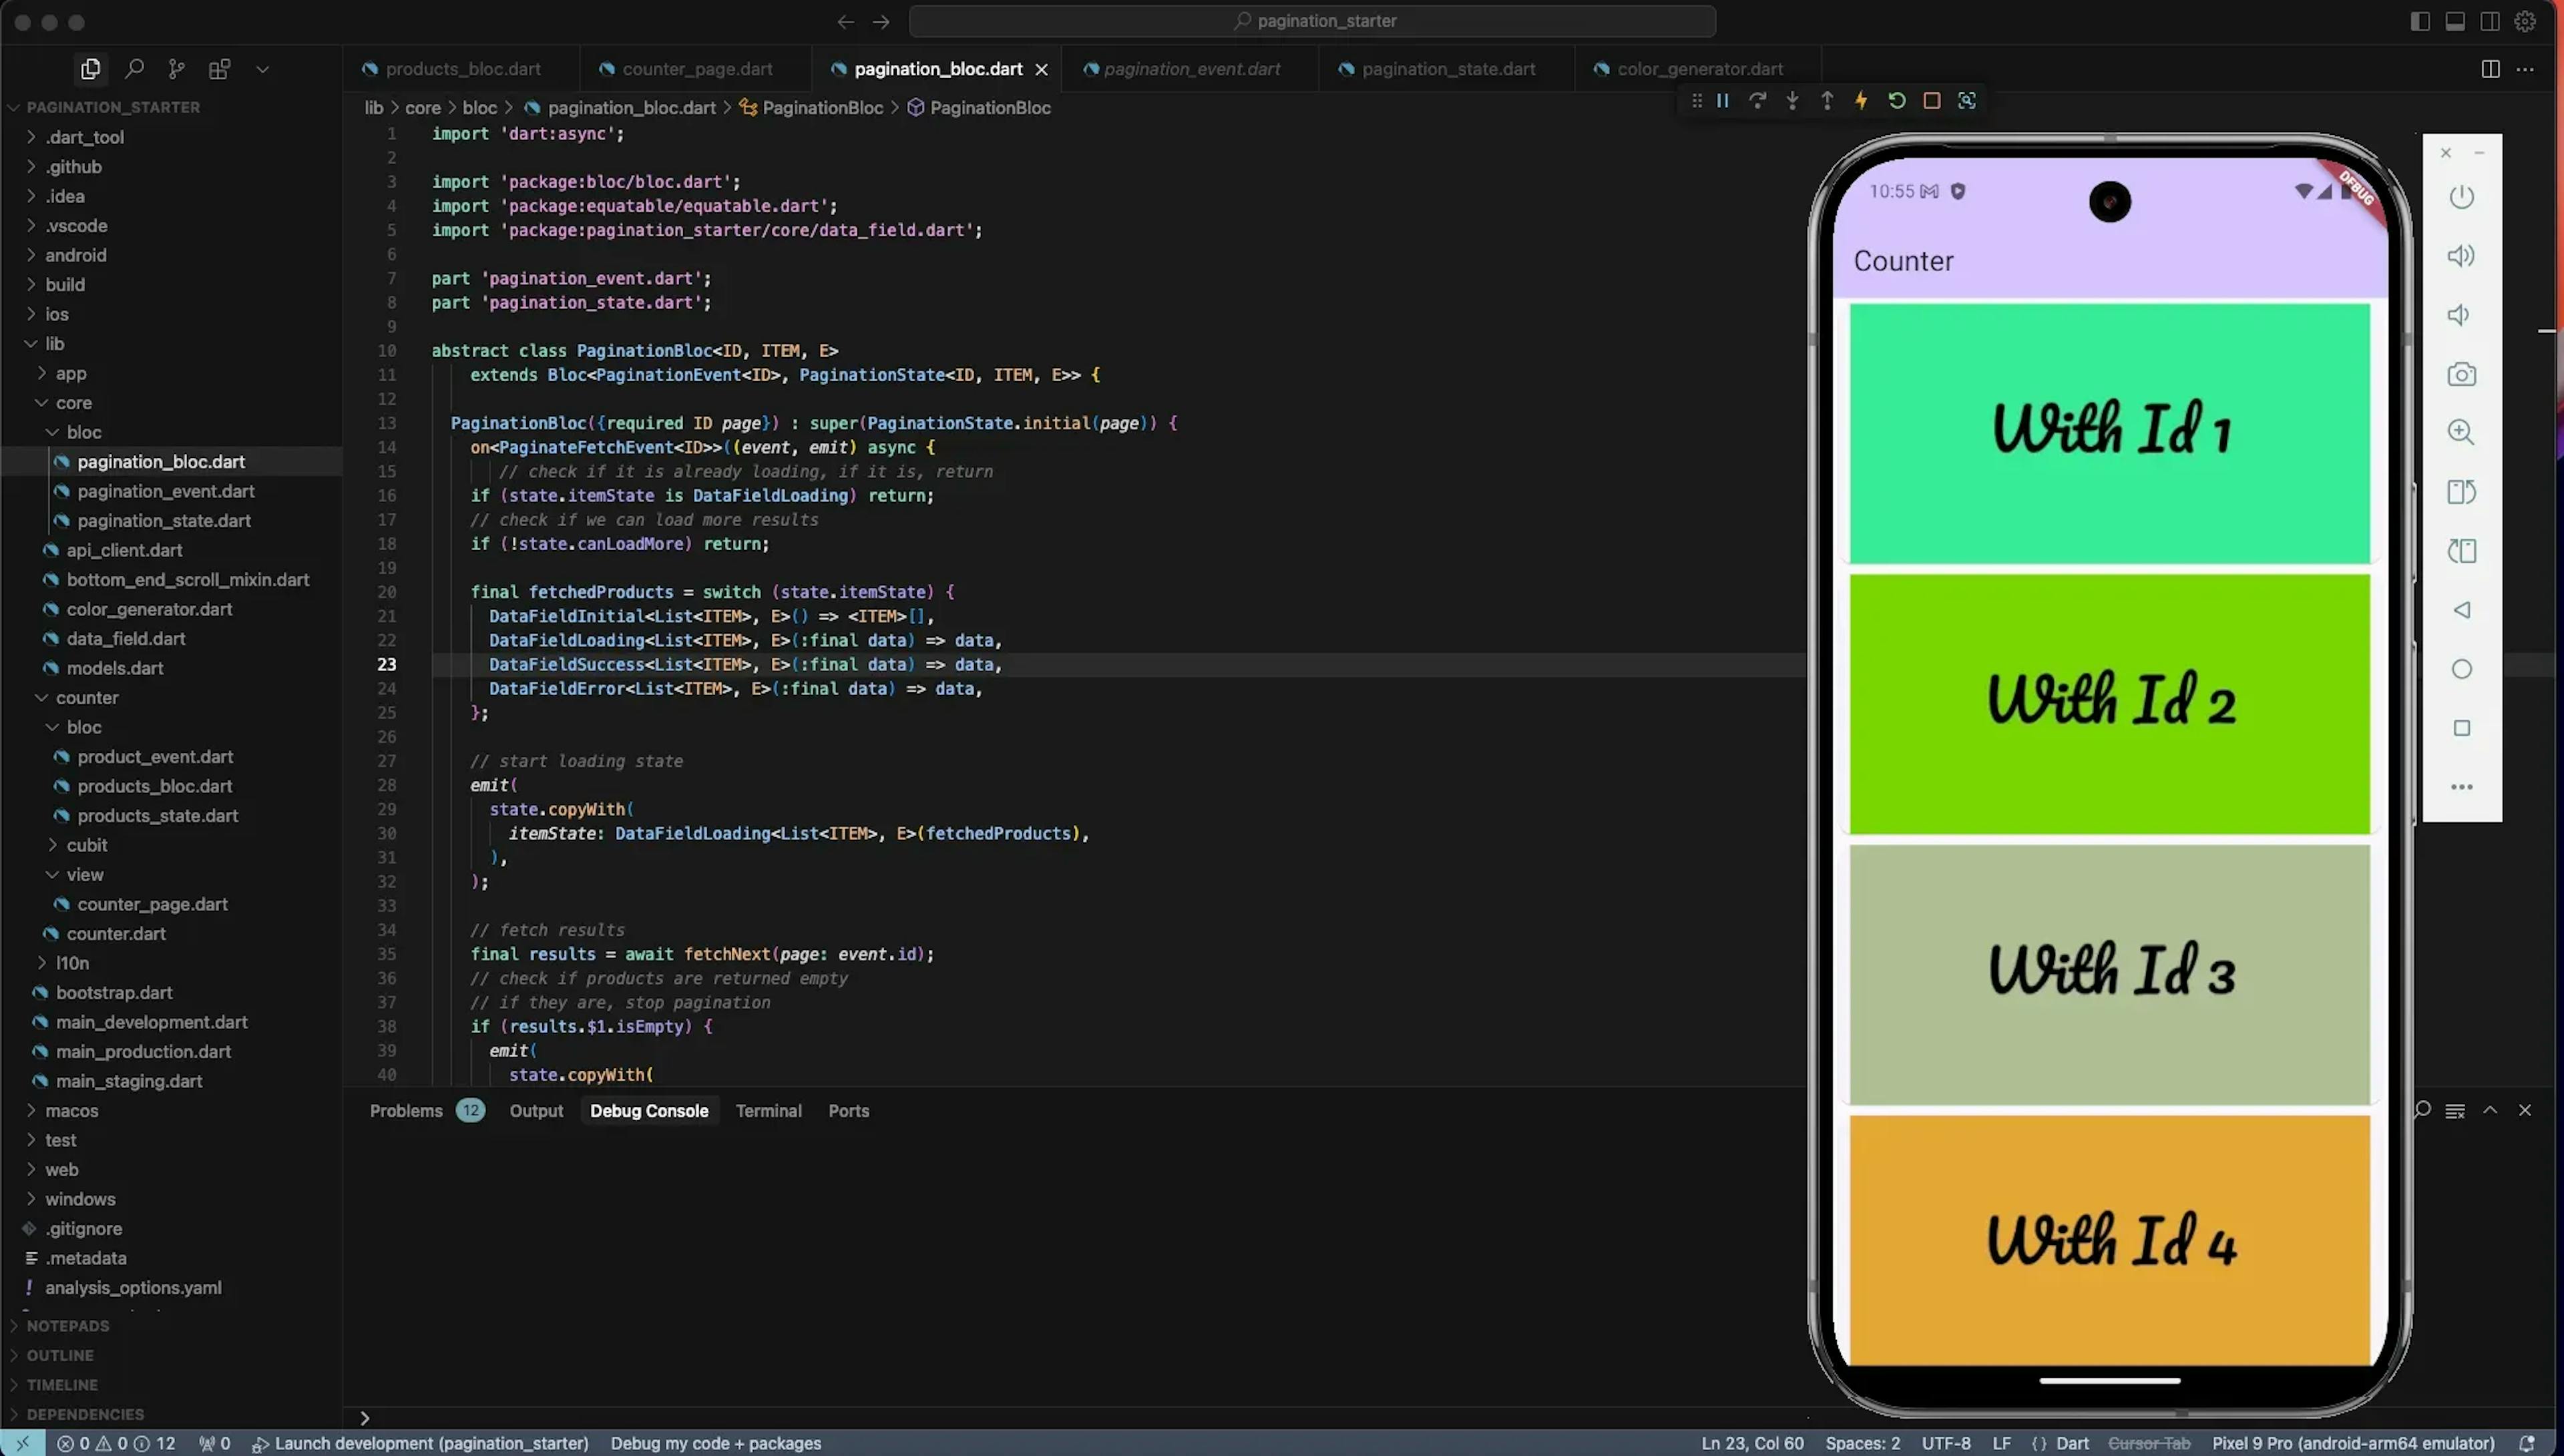Increase emulator volume with the volume up icon

tap(2462, 256)
